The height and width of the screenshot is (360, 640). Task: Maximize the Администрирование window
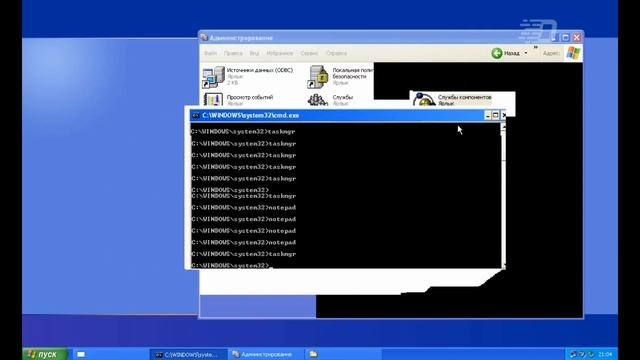(565, 38)
